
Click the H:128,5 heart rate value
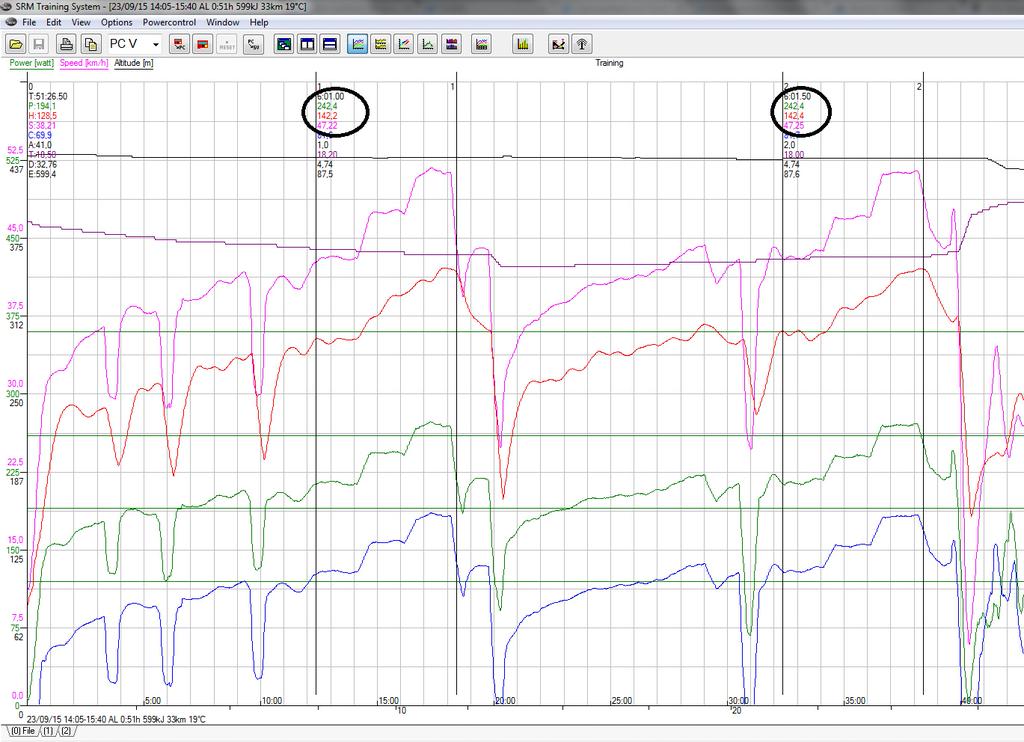[x=42, y=116]
